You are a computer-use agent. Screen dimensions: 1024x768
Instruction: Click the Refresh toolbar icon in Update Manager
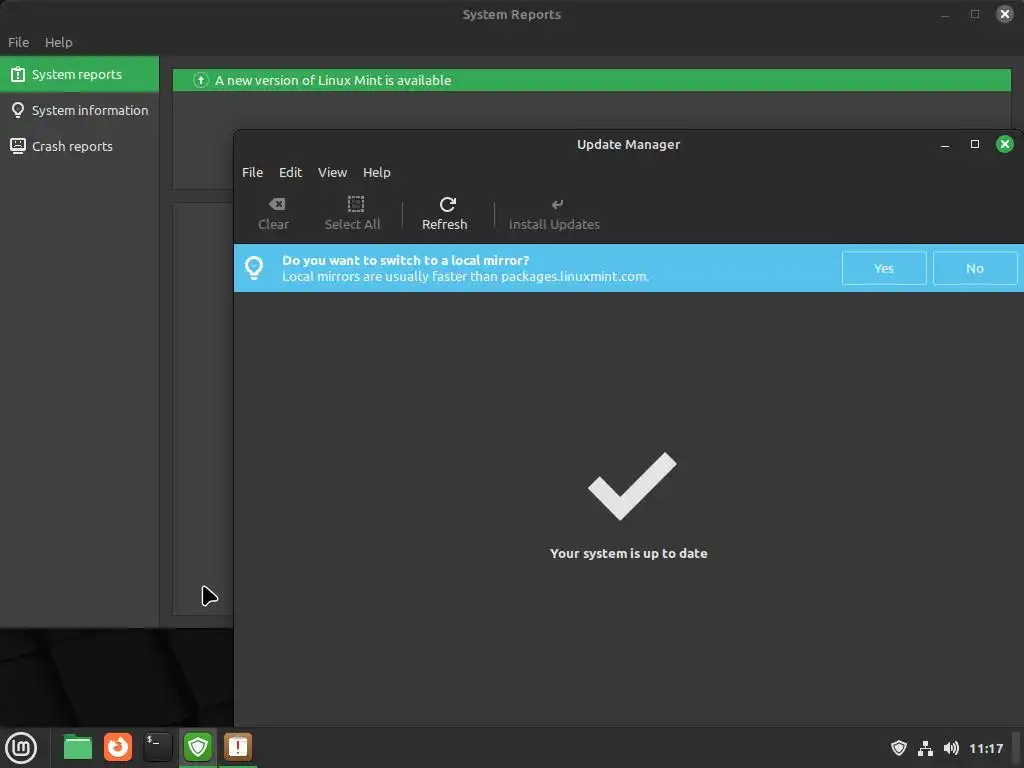point(447,204)
